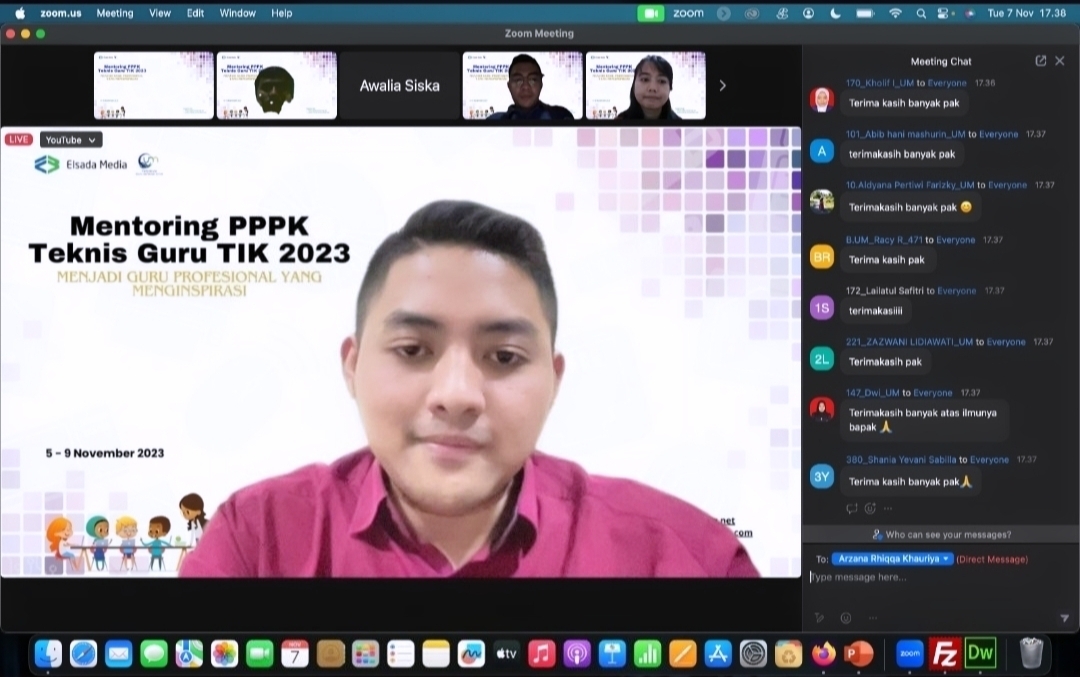Toggle Wi-Fi from the menu bar icon

pos(895,13)
